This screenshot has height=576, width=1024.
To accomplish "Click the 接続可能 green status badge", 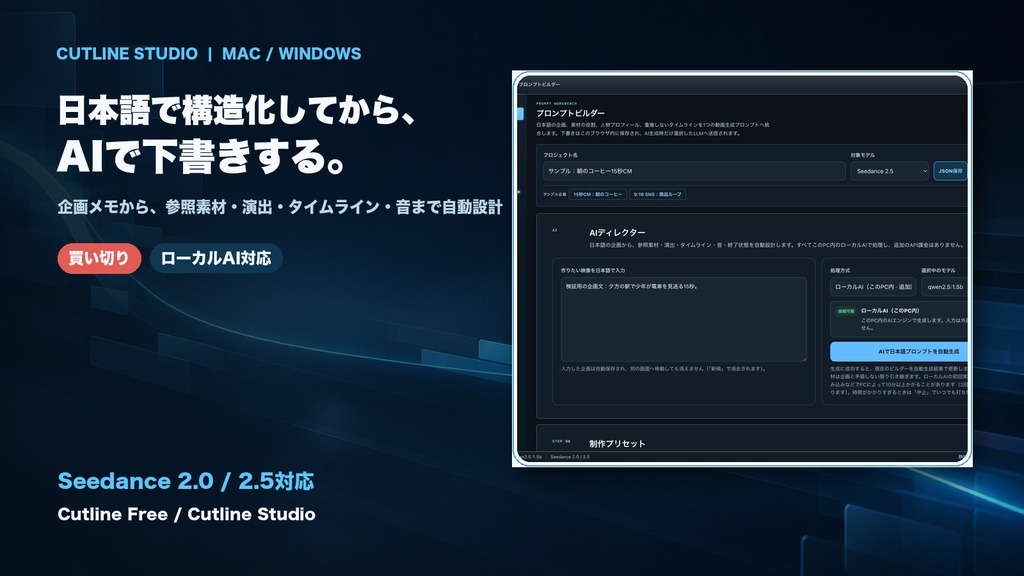I will click(x=846, y=312).
